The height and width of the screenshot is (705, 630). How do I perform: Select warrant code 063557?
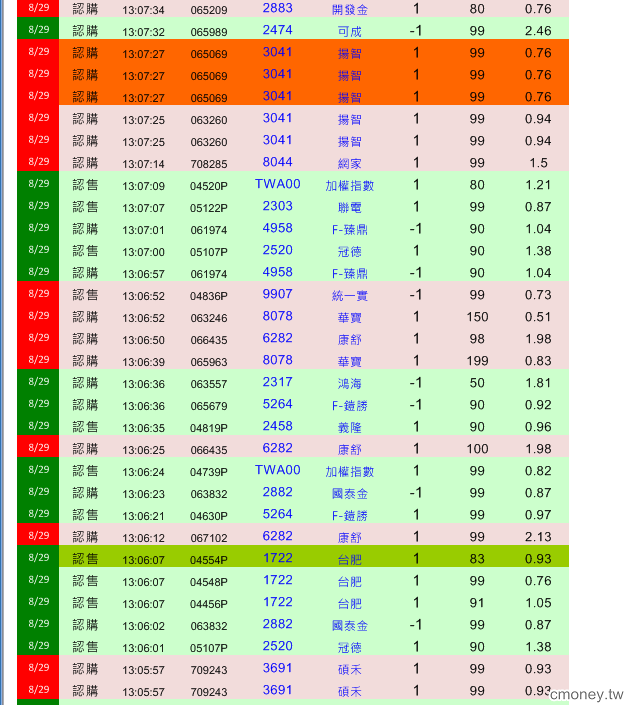(x=209, y=384)
